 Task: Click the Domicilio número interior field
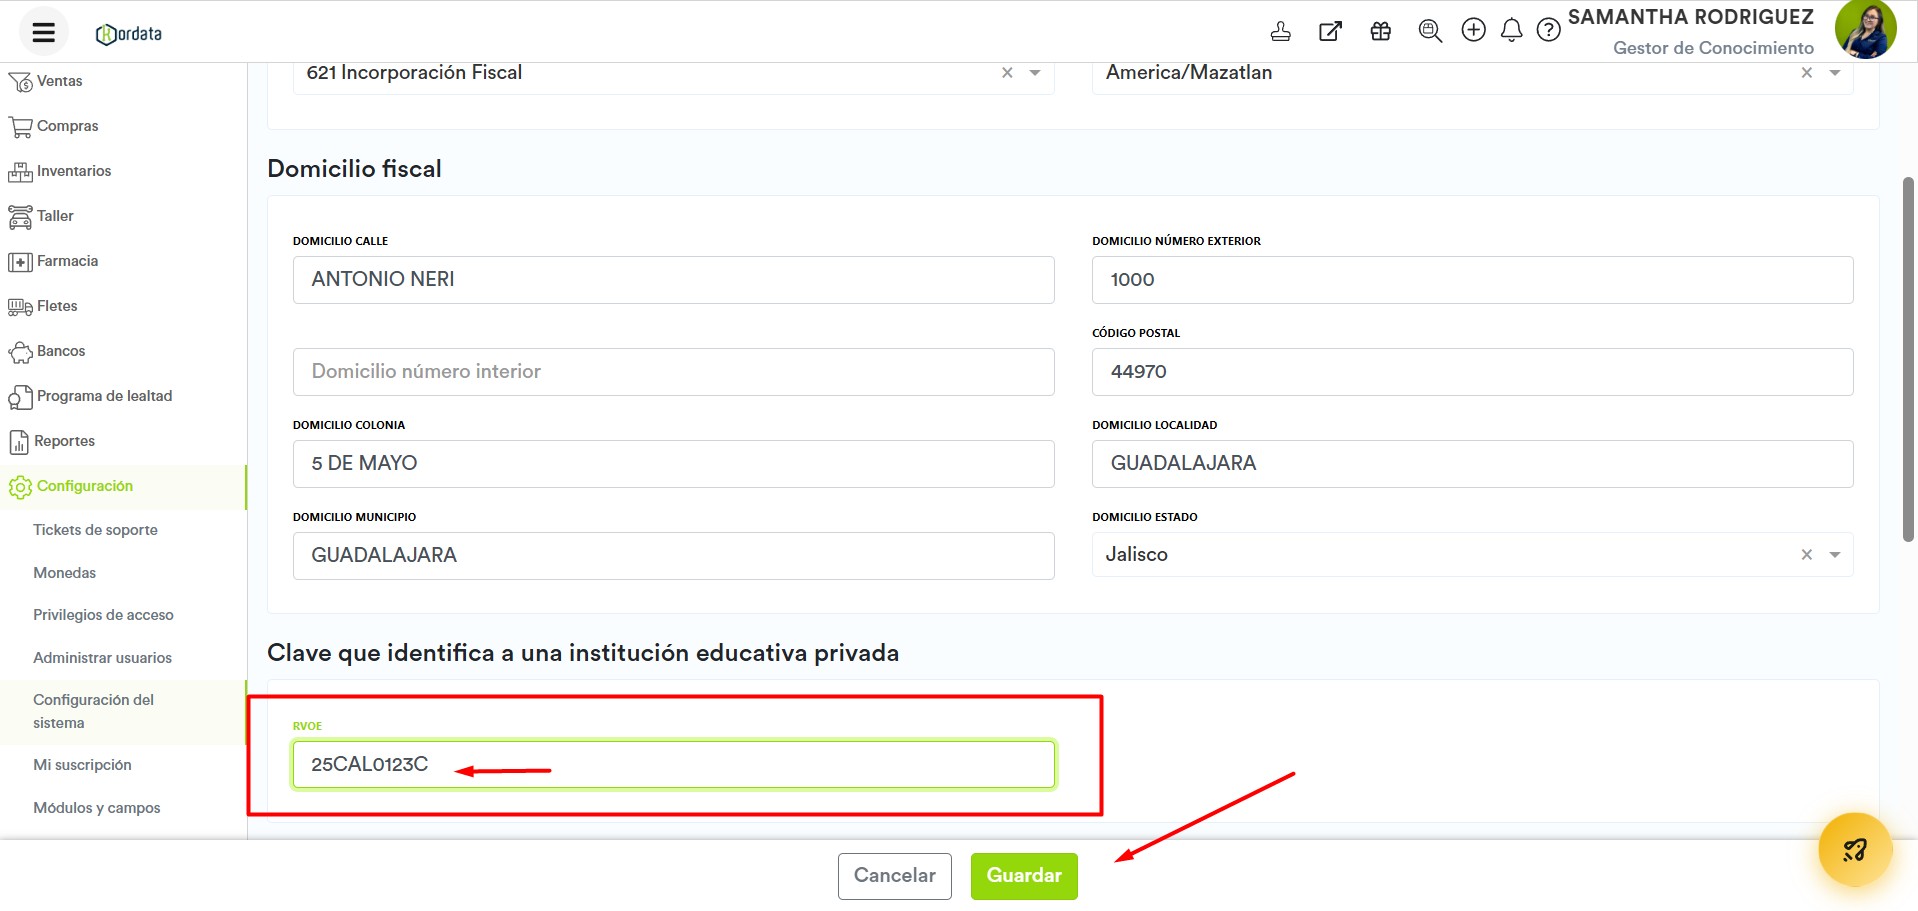(x=673, y=372)
